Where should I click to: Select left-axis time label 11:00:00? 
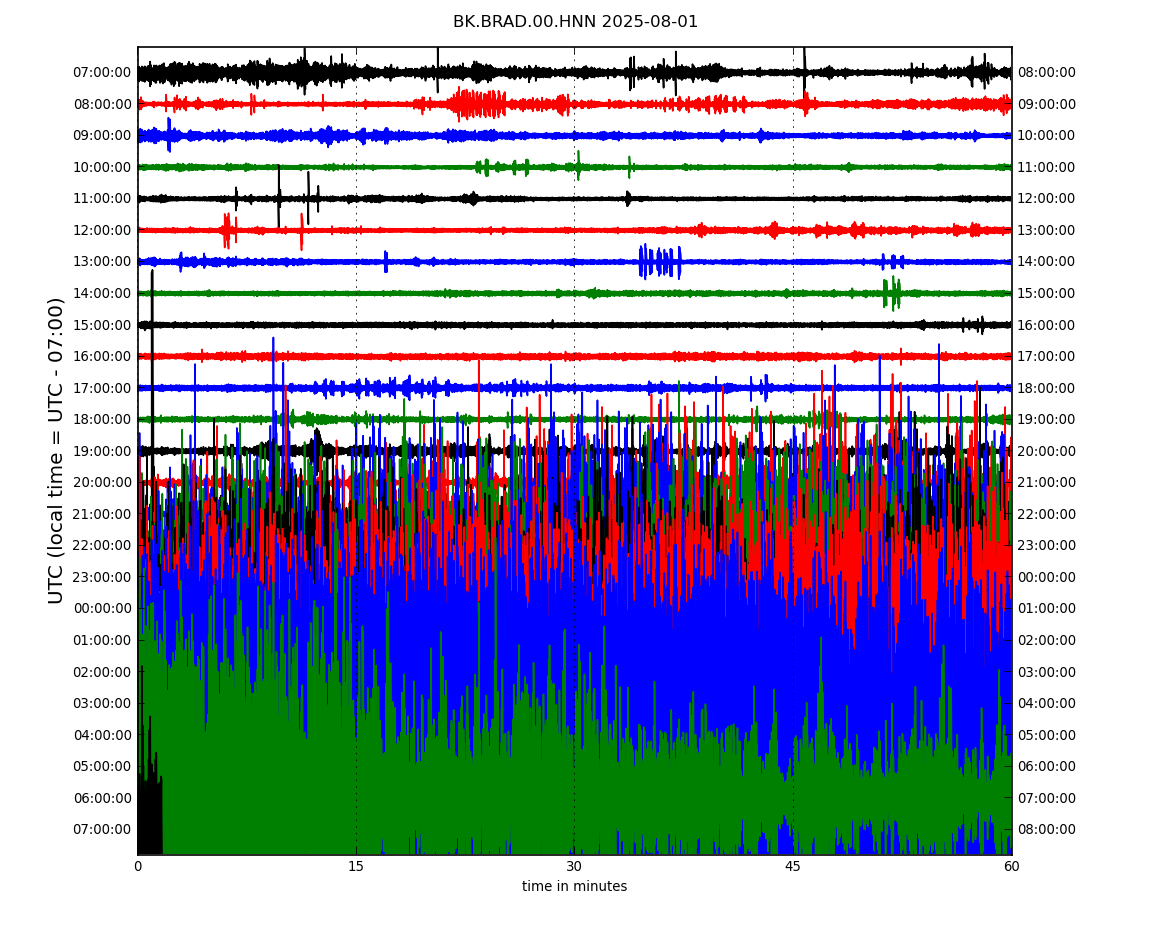pyautogui.click(x=102, y=199)
